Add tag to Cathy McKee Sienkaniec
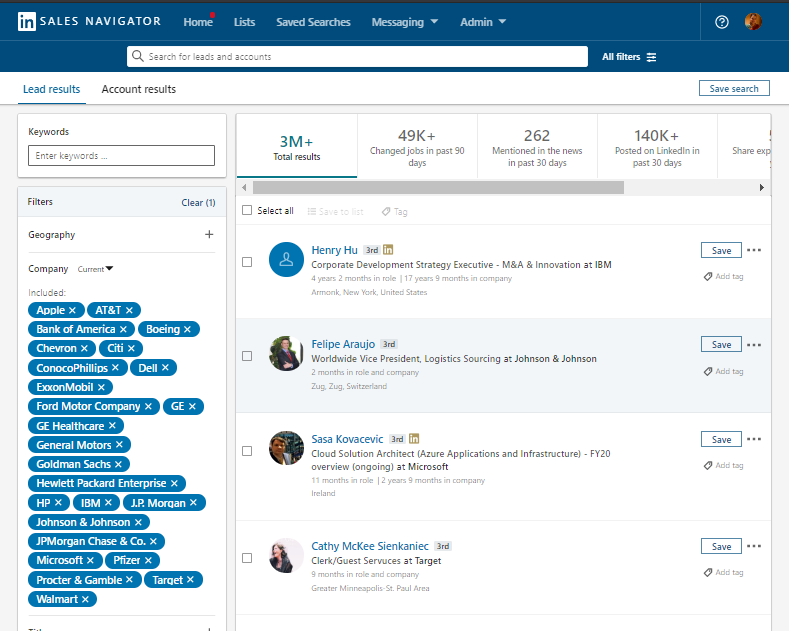The height and width of the screenshot is (631, 789). click(x=724, y=572)
